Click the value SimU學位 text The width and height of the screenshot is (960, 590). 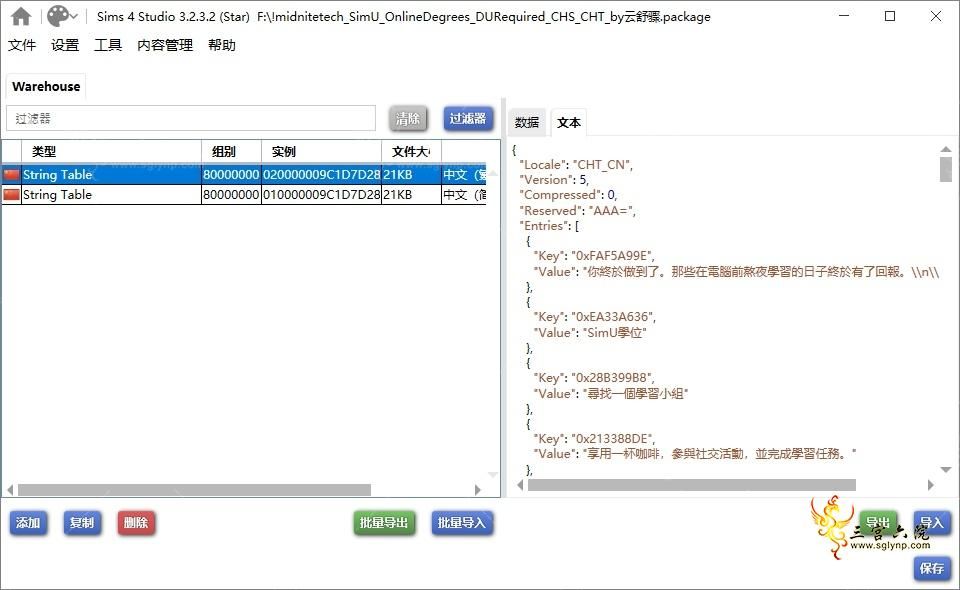click(615, 332)
